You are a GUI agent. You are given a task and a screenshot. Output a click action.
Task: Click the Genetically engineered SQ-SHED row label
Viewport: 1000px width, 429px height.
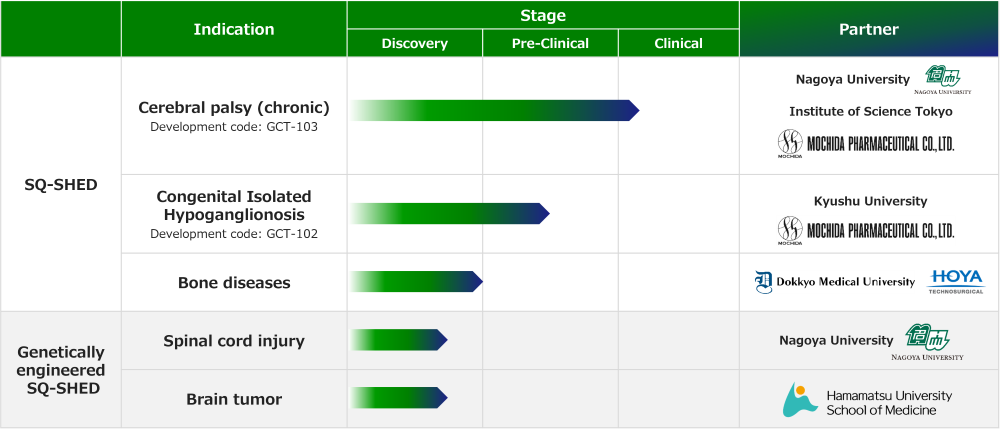point(61,370)
